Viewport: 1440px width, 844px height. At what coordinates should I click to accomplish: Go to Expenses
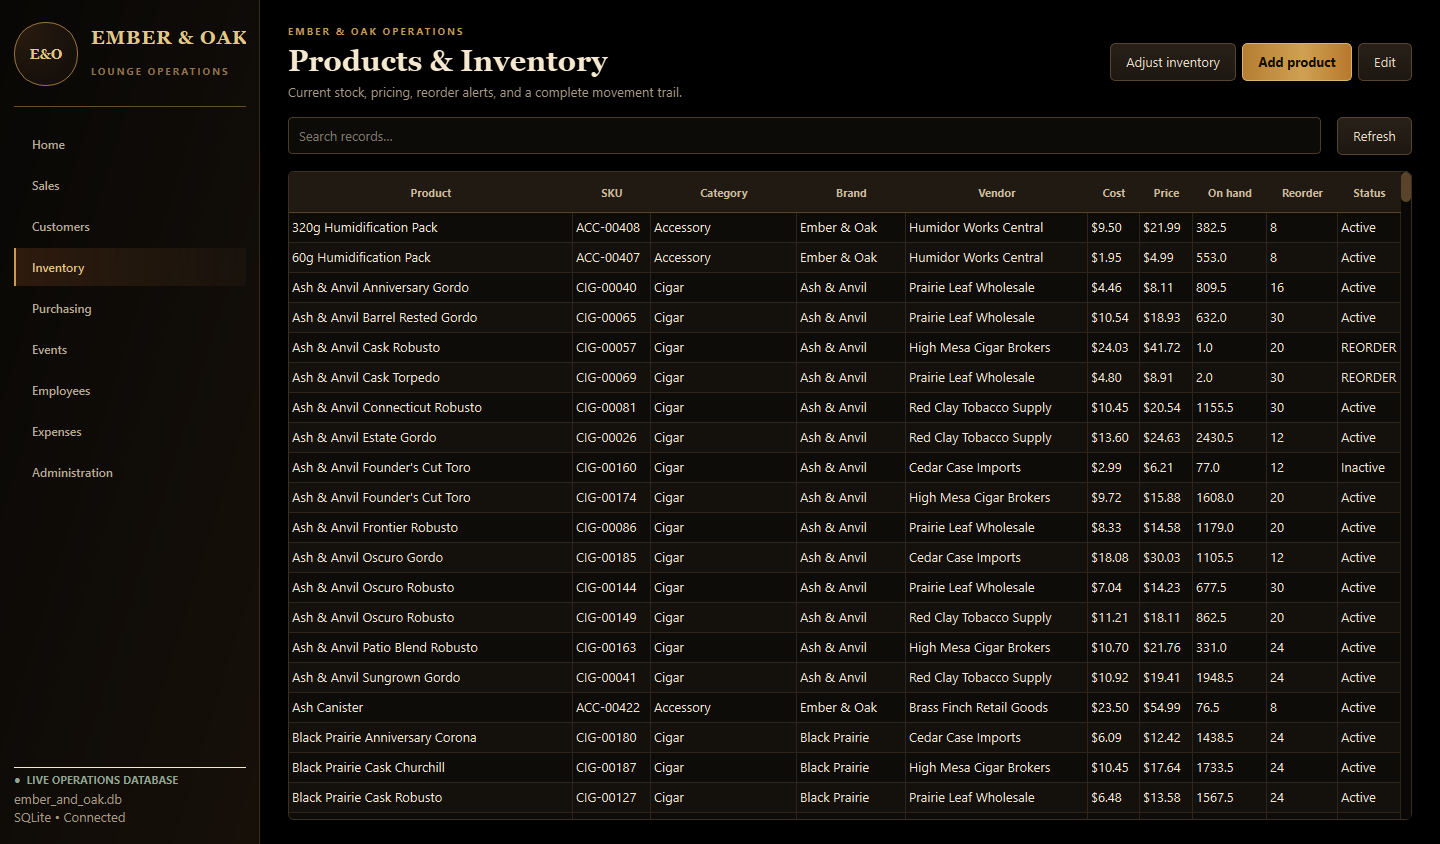point(130,432)
